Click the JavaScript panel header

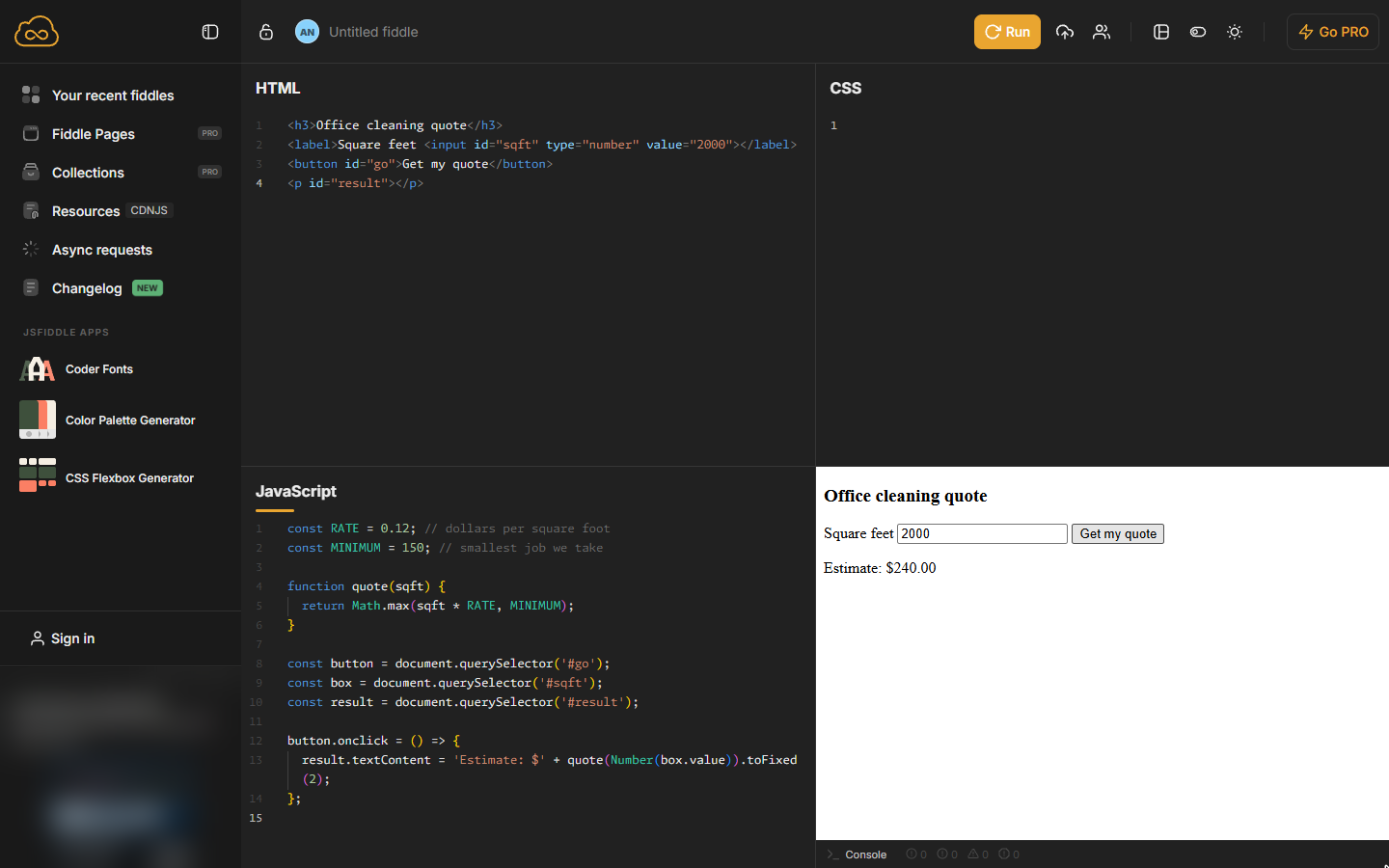pos(296,491)
